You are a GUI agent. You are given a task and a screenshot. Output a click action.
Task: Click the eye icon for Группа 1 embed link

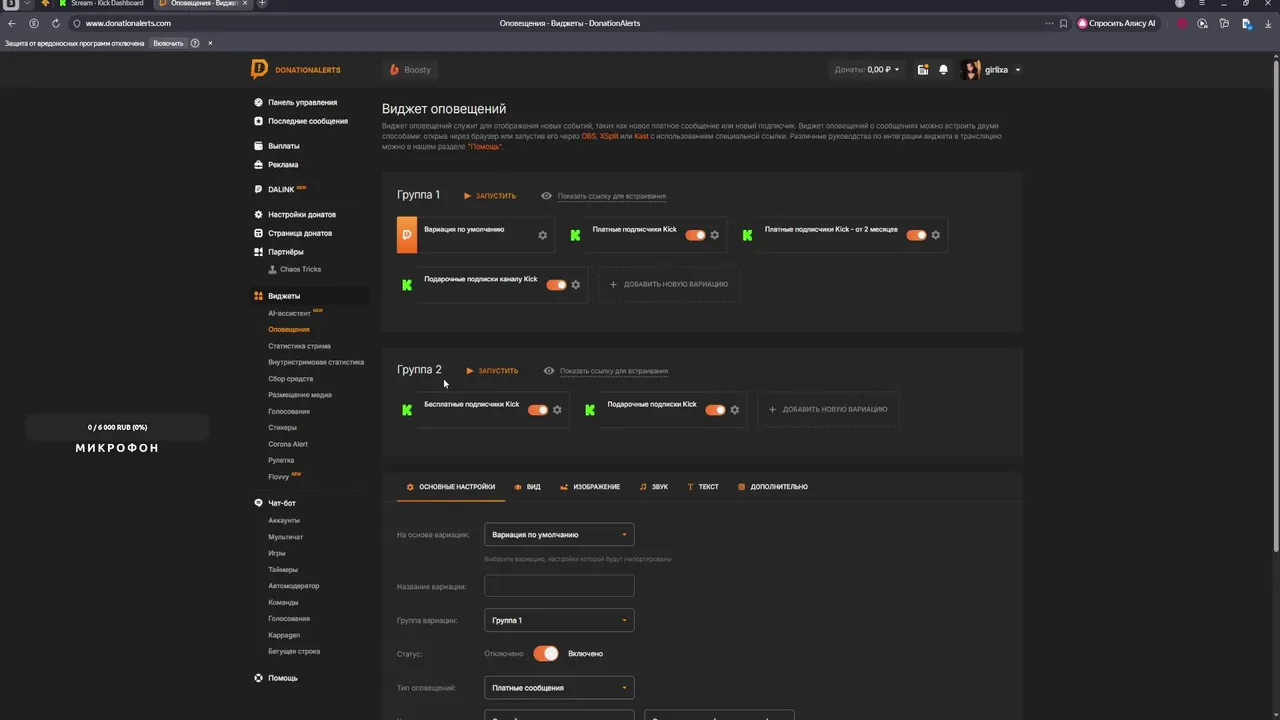[x=546, y=196]
